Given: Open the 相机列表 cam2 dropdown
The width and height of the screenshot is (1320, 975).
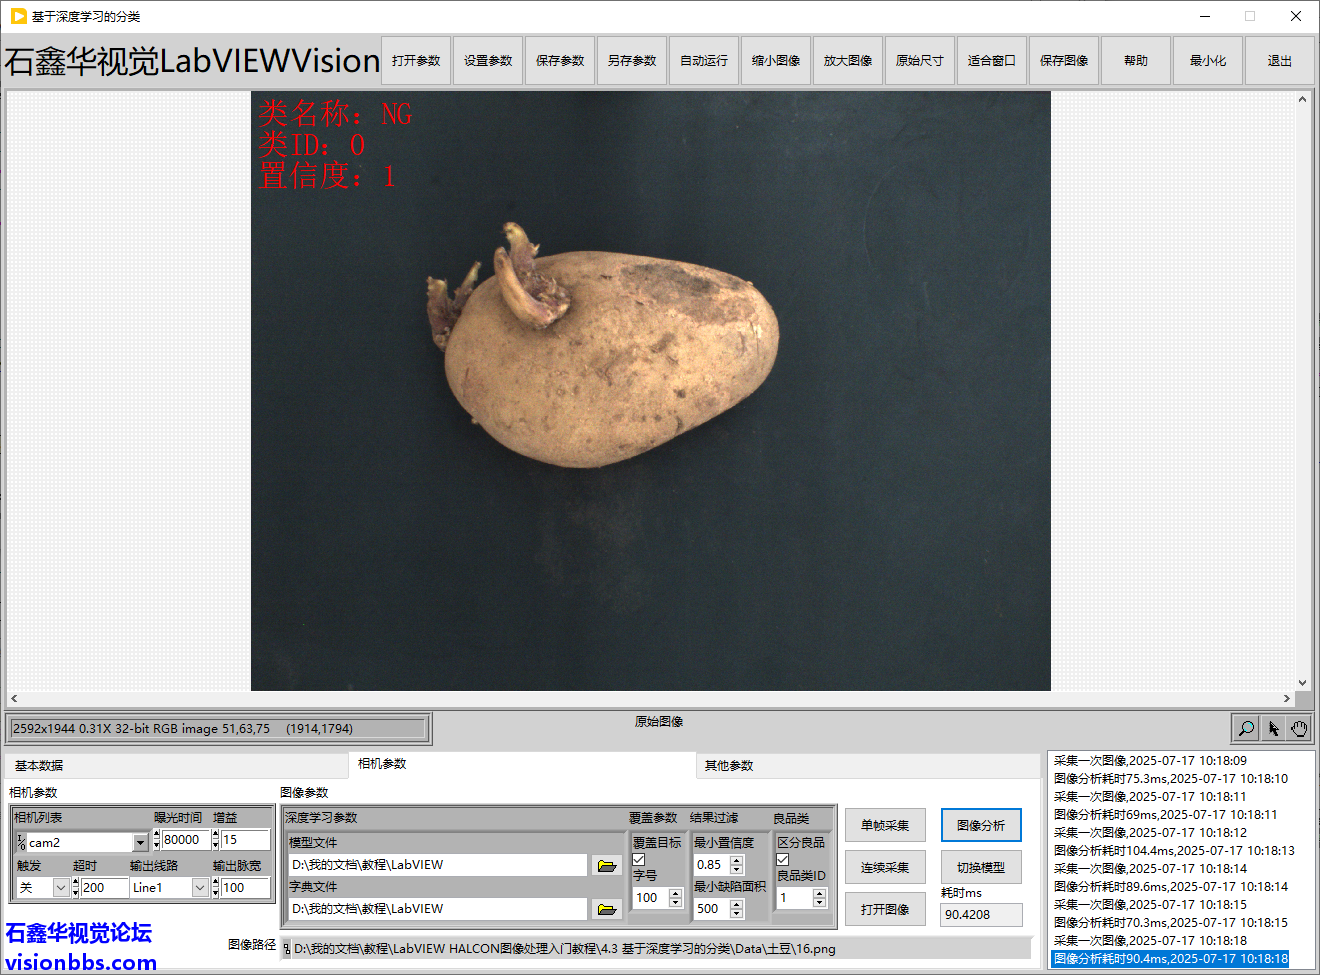Looking at the screenshot, I should (140, 843).
